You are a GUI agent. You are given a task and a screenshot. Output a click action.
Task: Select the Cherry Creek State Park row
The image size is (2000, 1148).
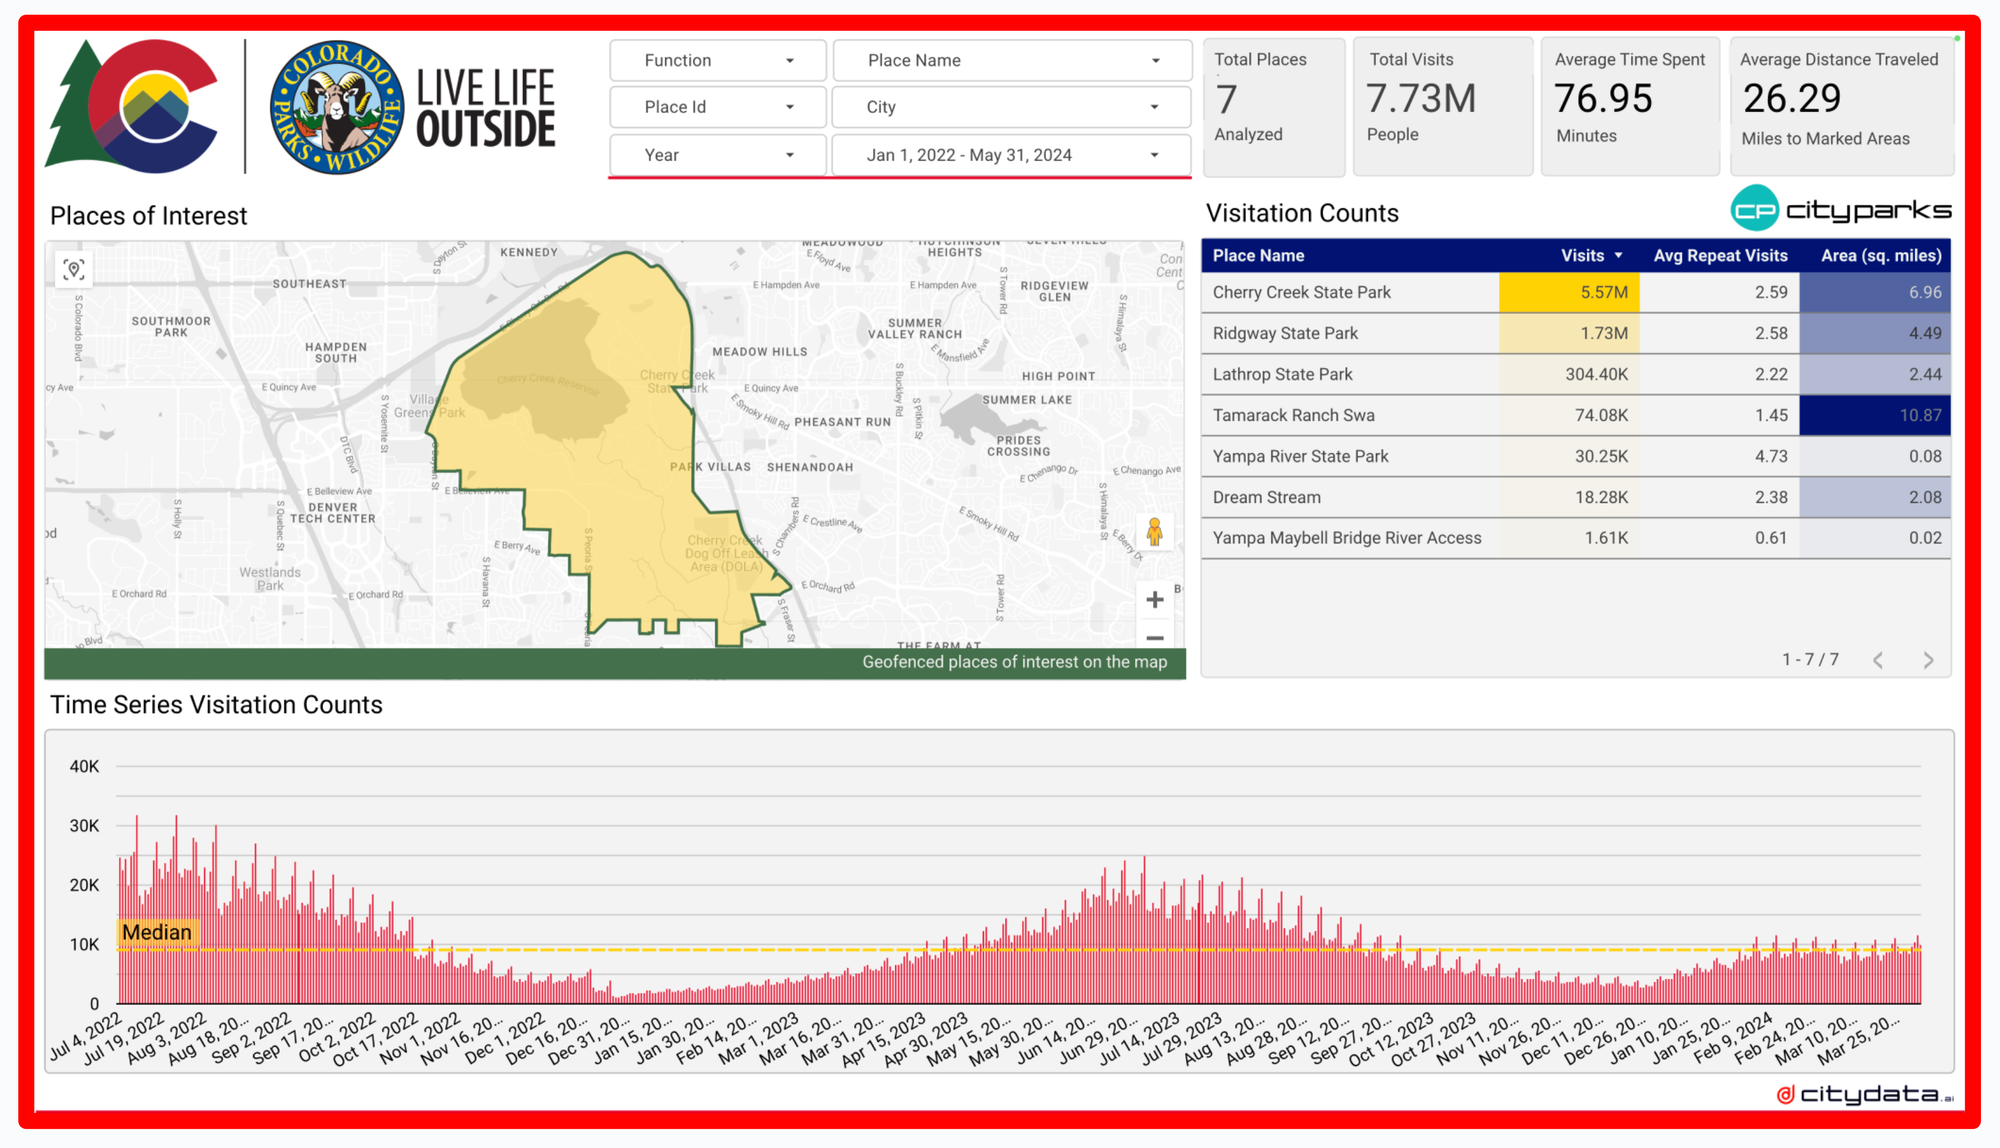(x=1302, y=293)
